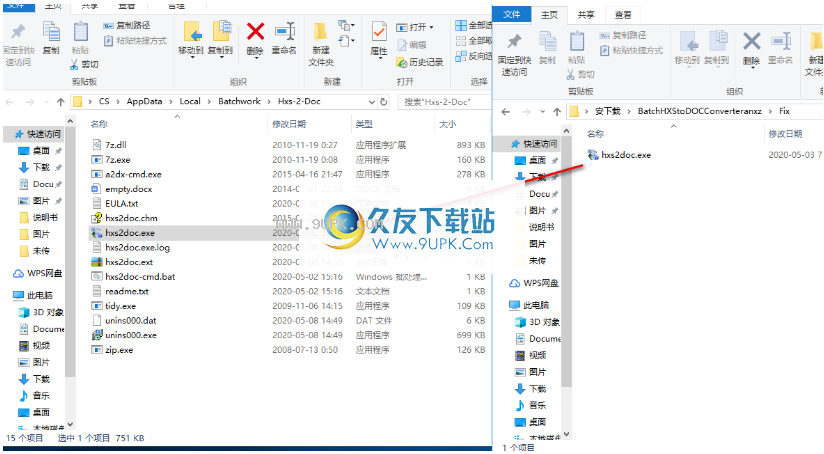
Task: Open History button in left window ribbon
Action: click(x=419, y=63)
